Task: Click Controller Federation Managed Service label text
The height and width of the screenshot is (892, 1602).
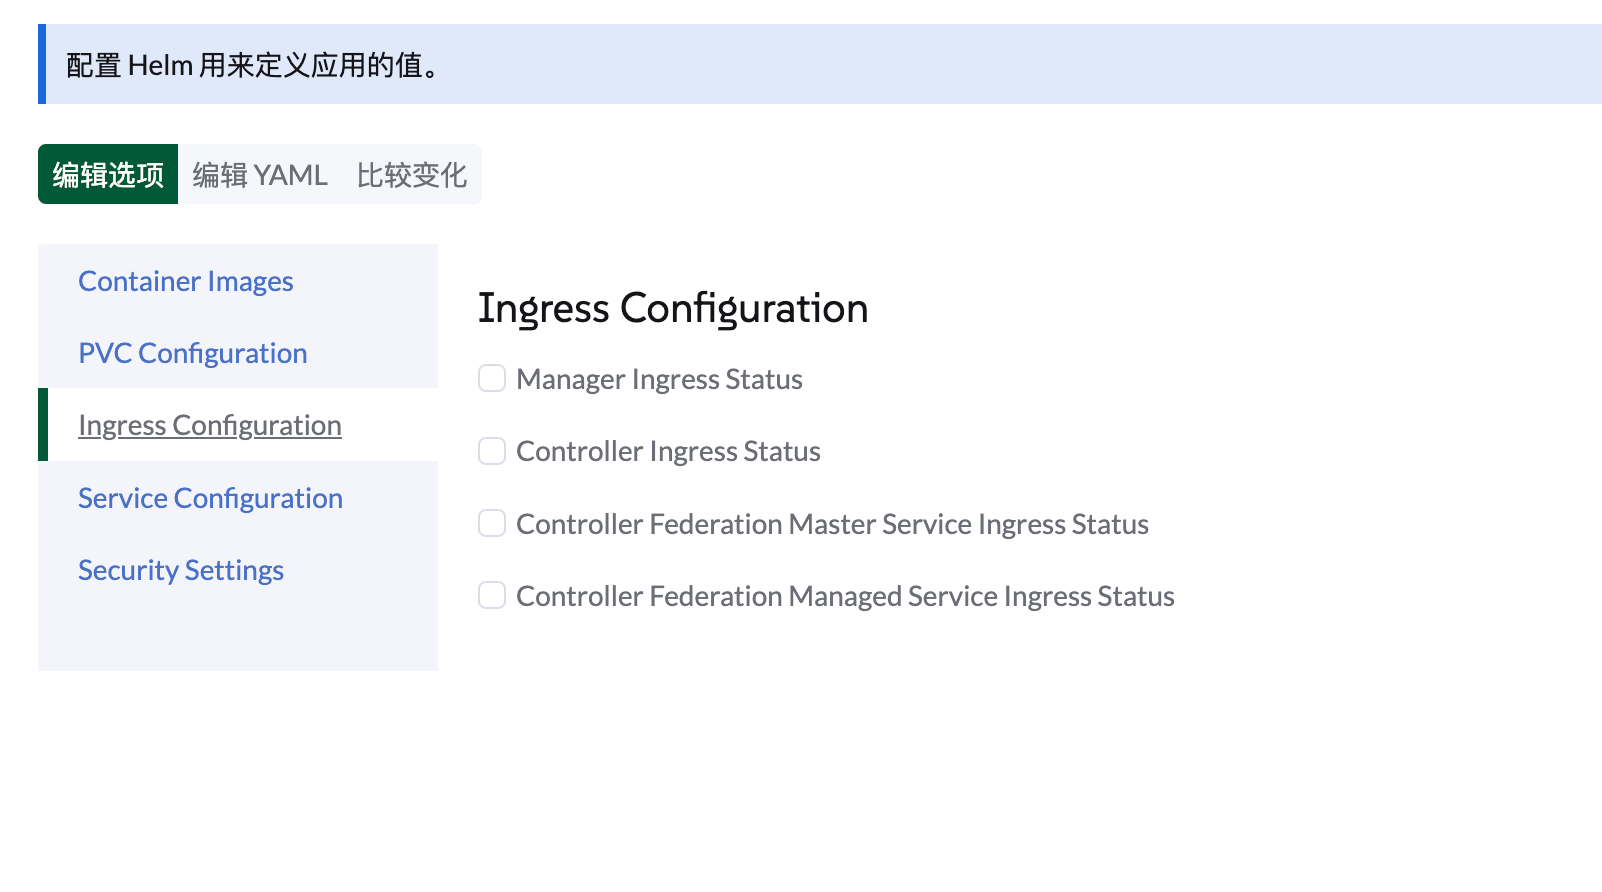Action: click(845, 596)
